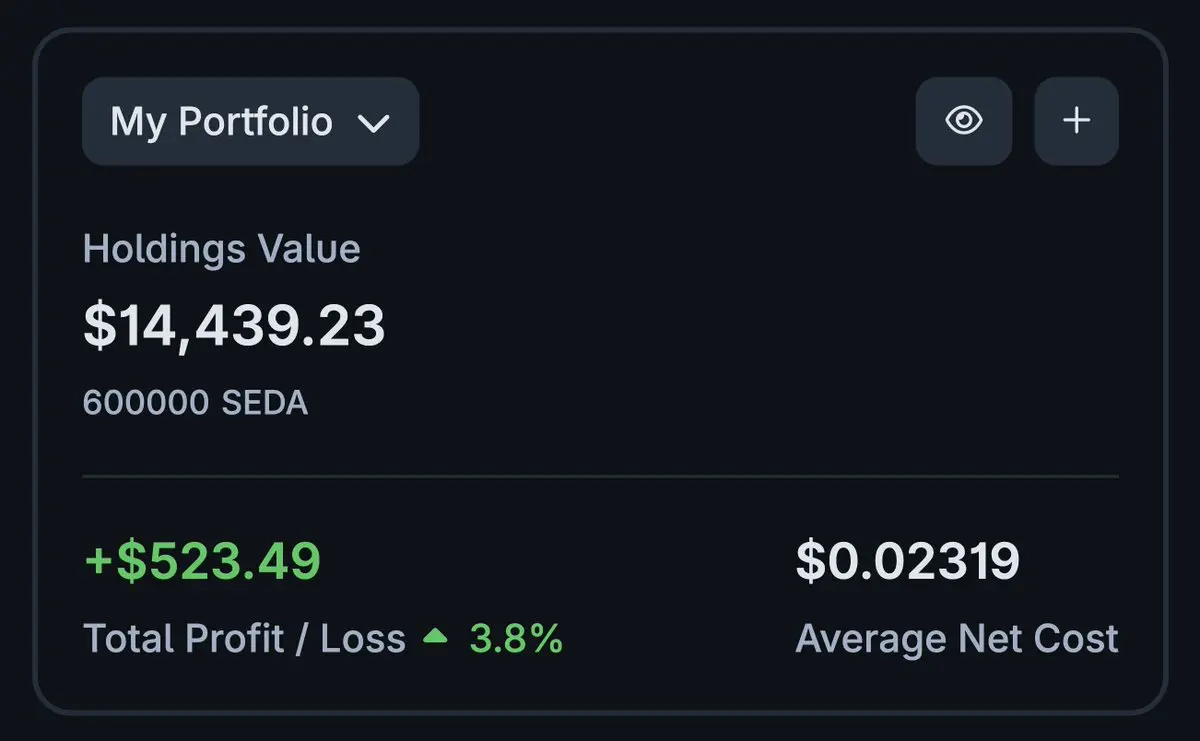The image size is (1200, 741).
Task: Open the My Portfolio dropdown
Action: [x=250, y=121]
